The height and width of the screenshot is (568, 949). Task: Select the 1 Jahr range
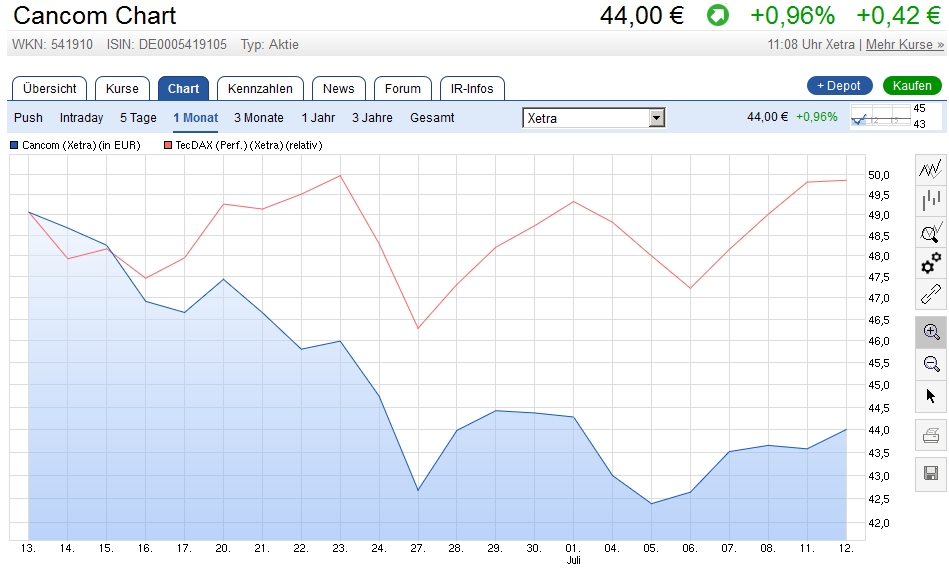pyautogui.click(x=318, y=117)
